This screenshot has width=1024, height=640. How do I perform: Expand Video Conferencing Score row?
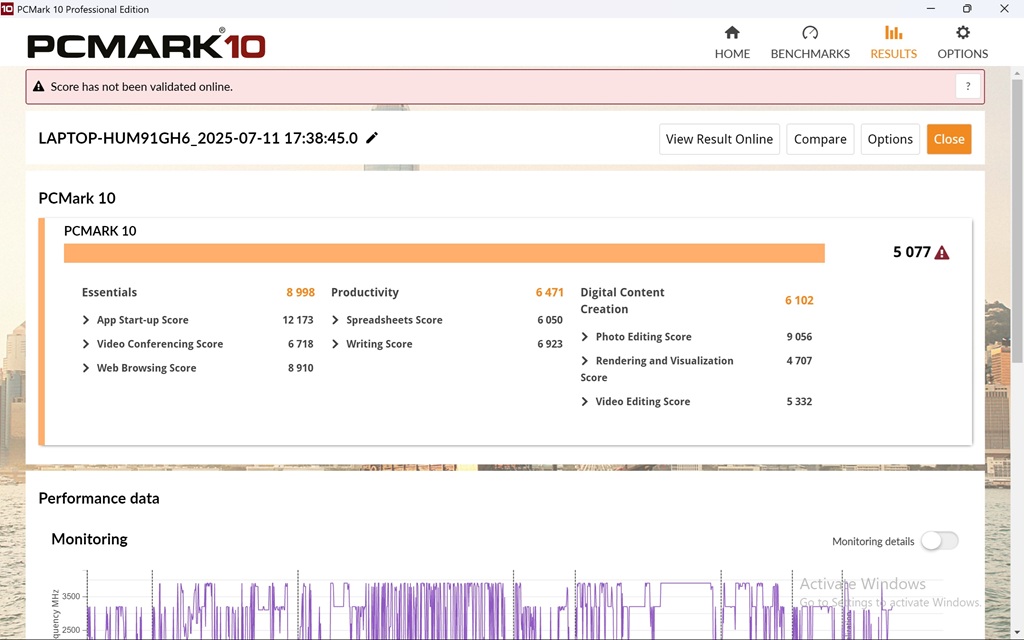tap(86, 344)
